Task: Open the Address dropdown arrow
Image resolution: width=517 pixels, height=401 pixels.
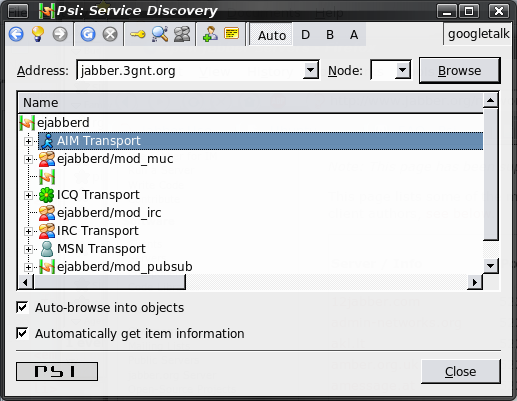Action: pyautogui.click(x=310, y=70)
